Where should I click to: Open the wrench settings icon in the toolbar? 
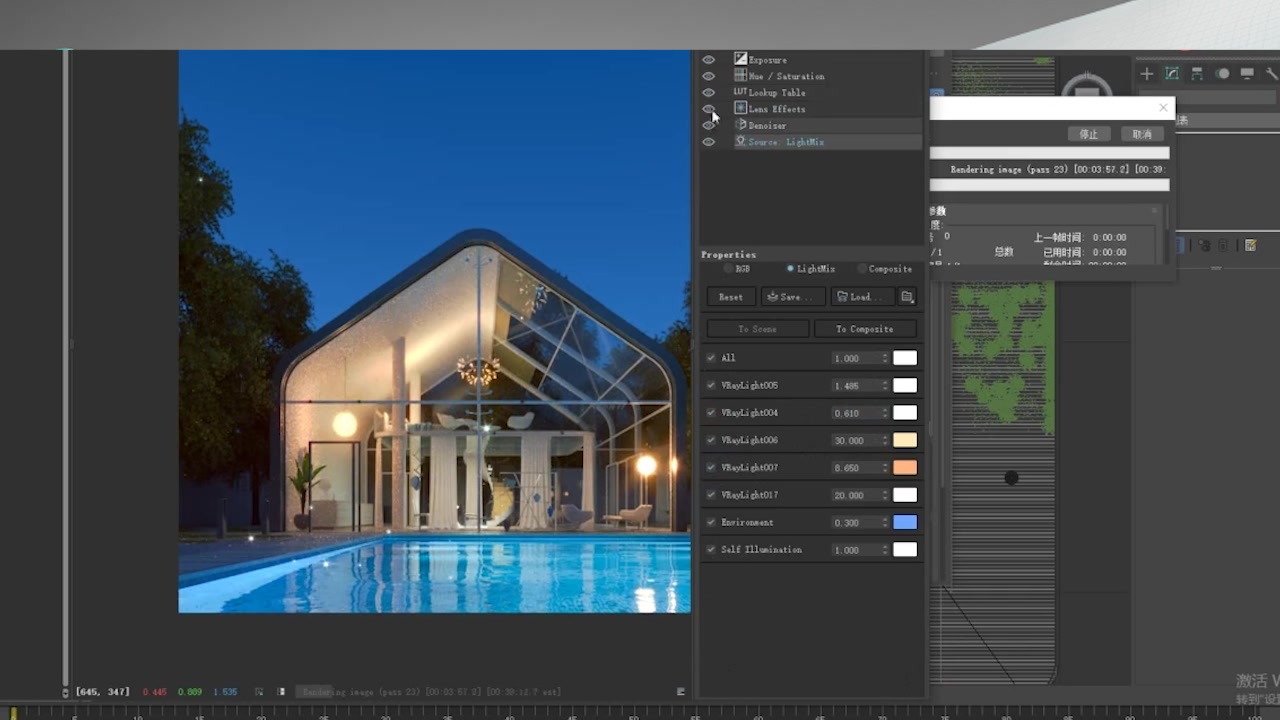pyautogui.click(x=1272, y=73)
